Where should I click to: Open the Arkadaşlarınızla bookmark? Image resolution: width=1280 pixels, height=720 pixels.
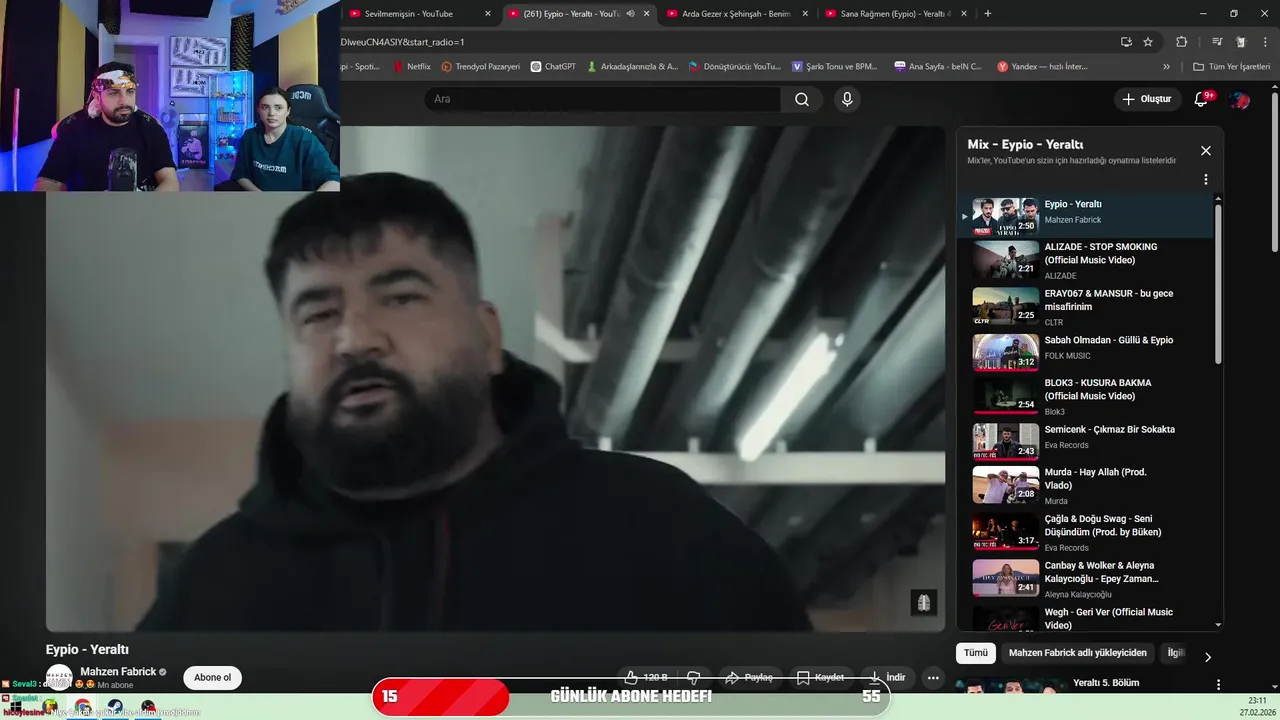coord(632,67)
